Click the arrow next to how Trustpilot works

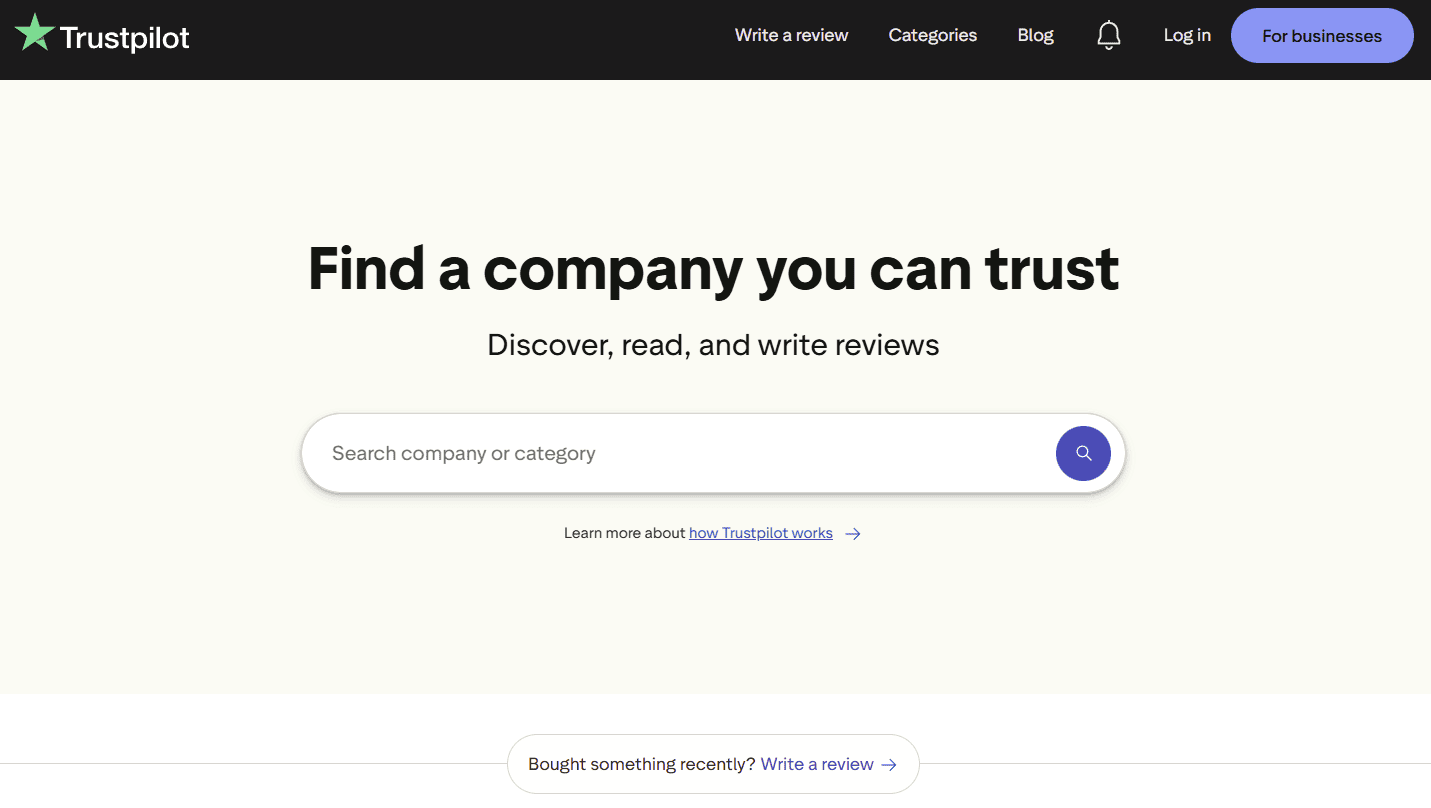853,534
